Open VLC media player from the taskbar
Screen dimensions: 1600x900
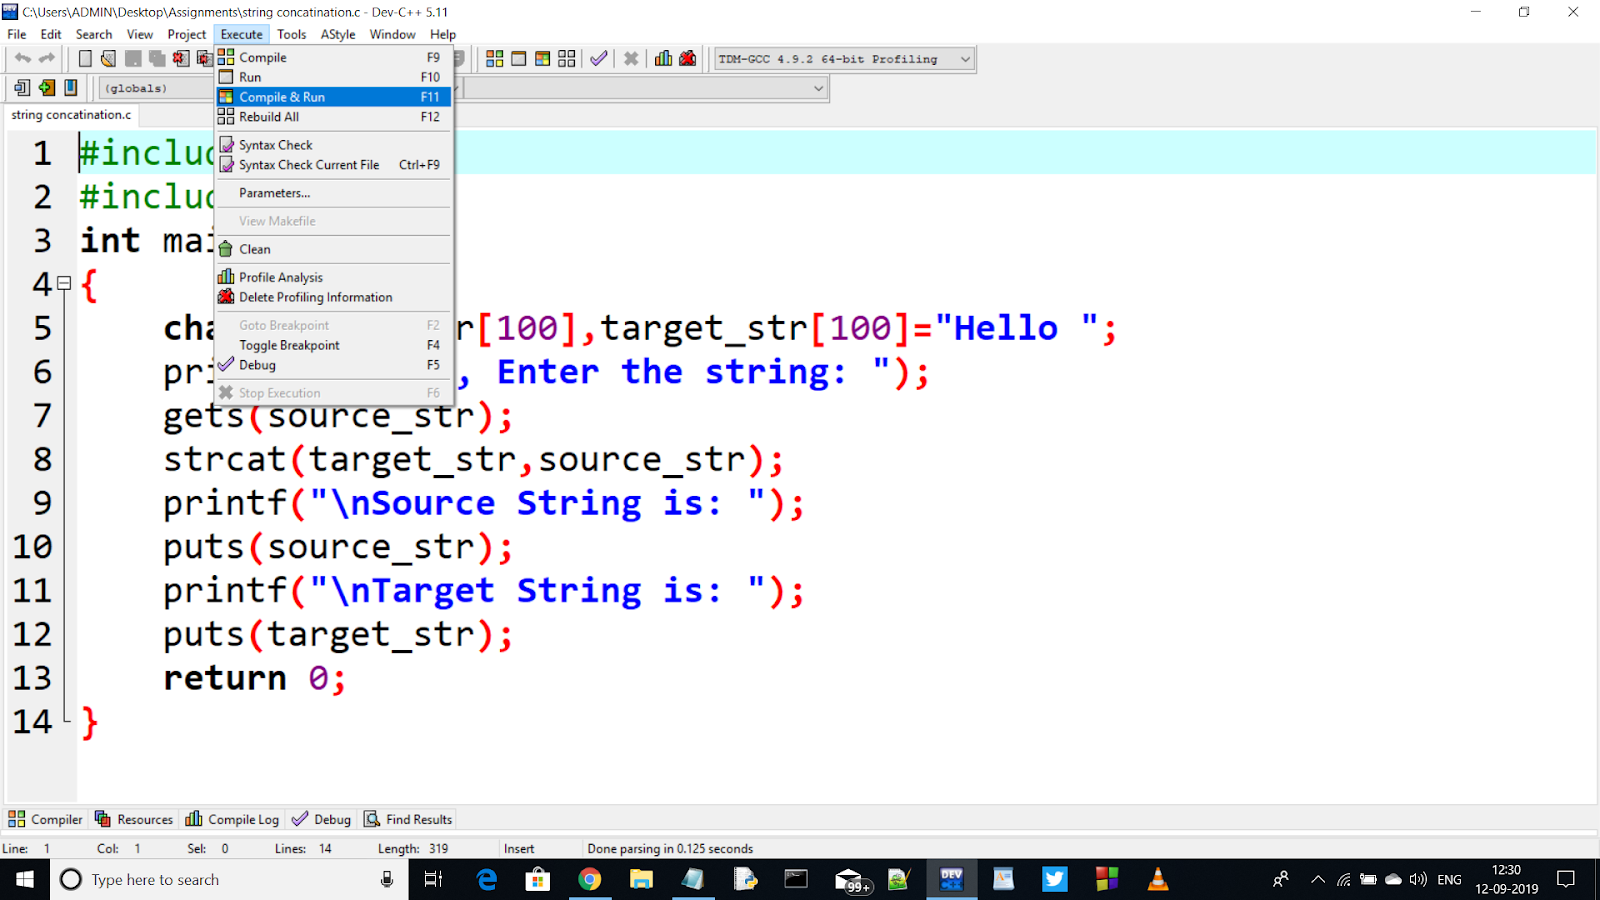[1157, 879]
